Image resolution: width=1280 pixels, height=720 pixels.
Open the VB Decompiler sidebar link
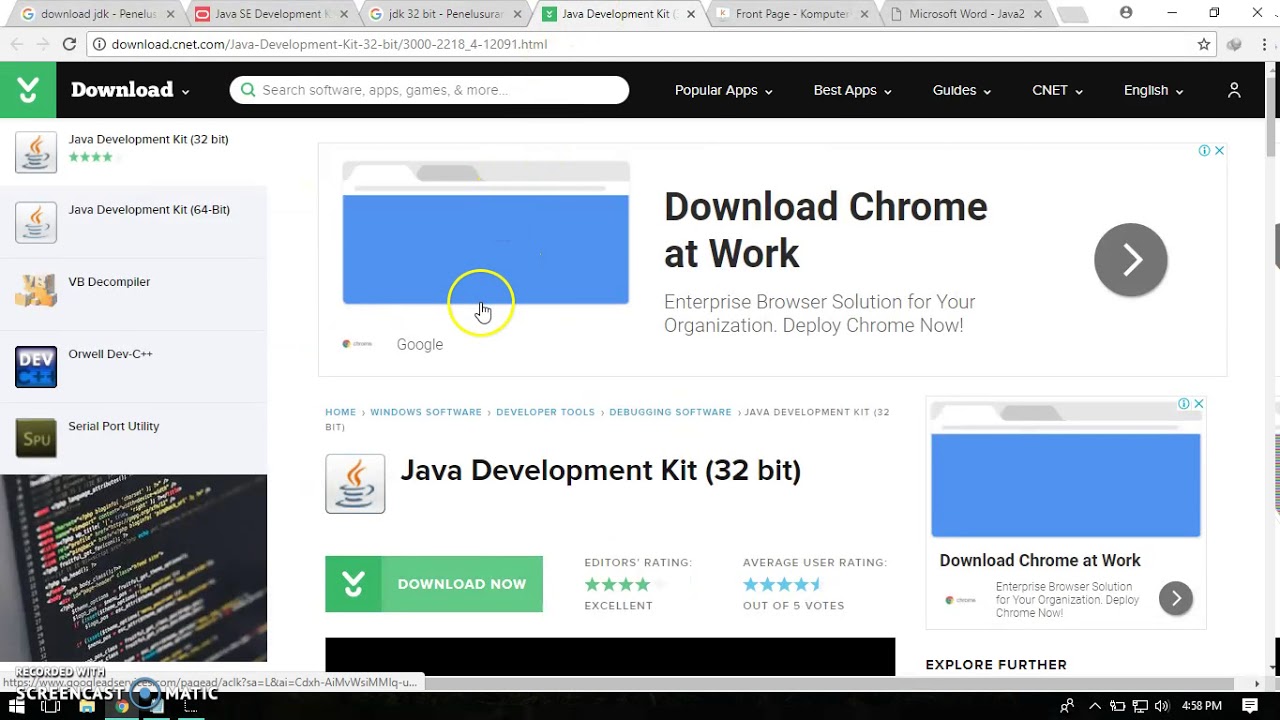tap(109, 282)
